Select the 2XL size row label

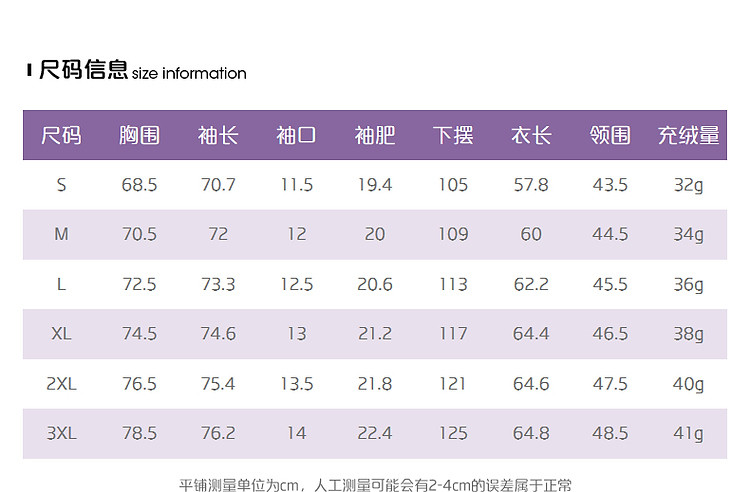point(61,384)
